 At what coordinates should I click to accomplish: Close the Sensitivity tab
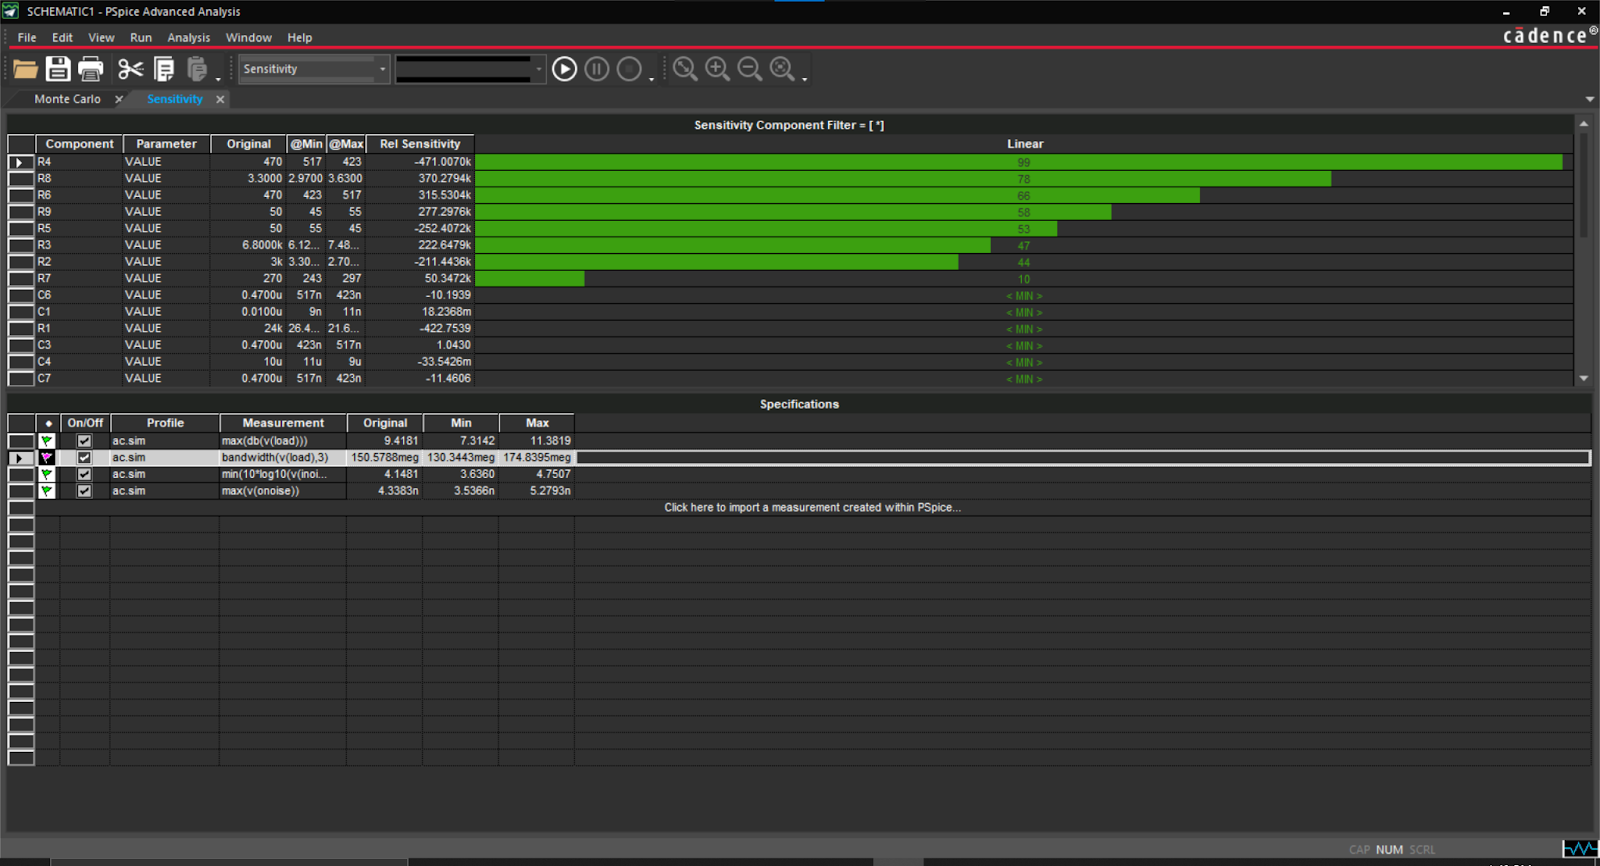point(220,99)
